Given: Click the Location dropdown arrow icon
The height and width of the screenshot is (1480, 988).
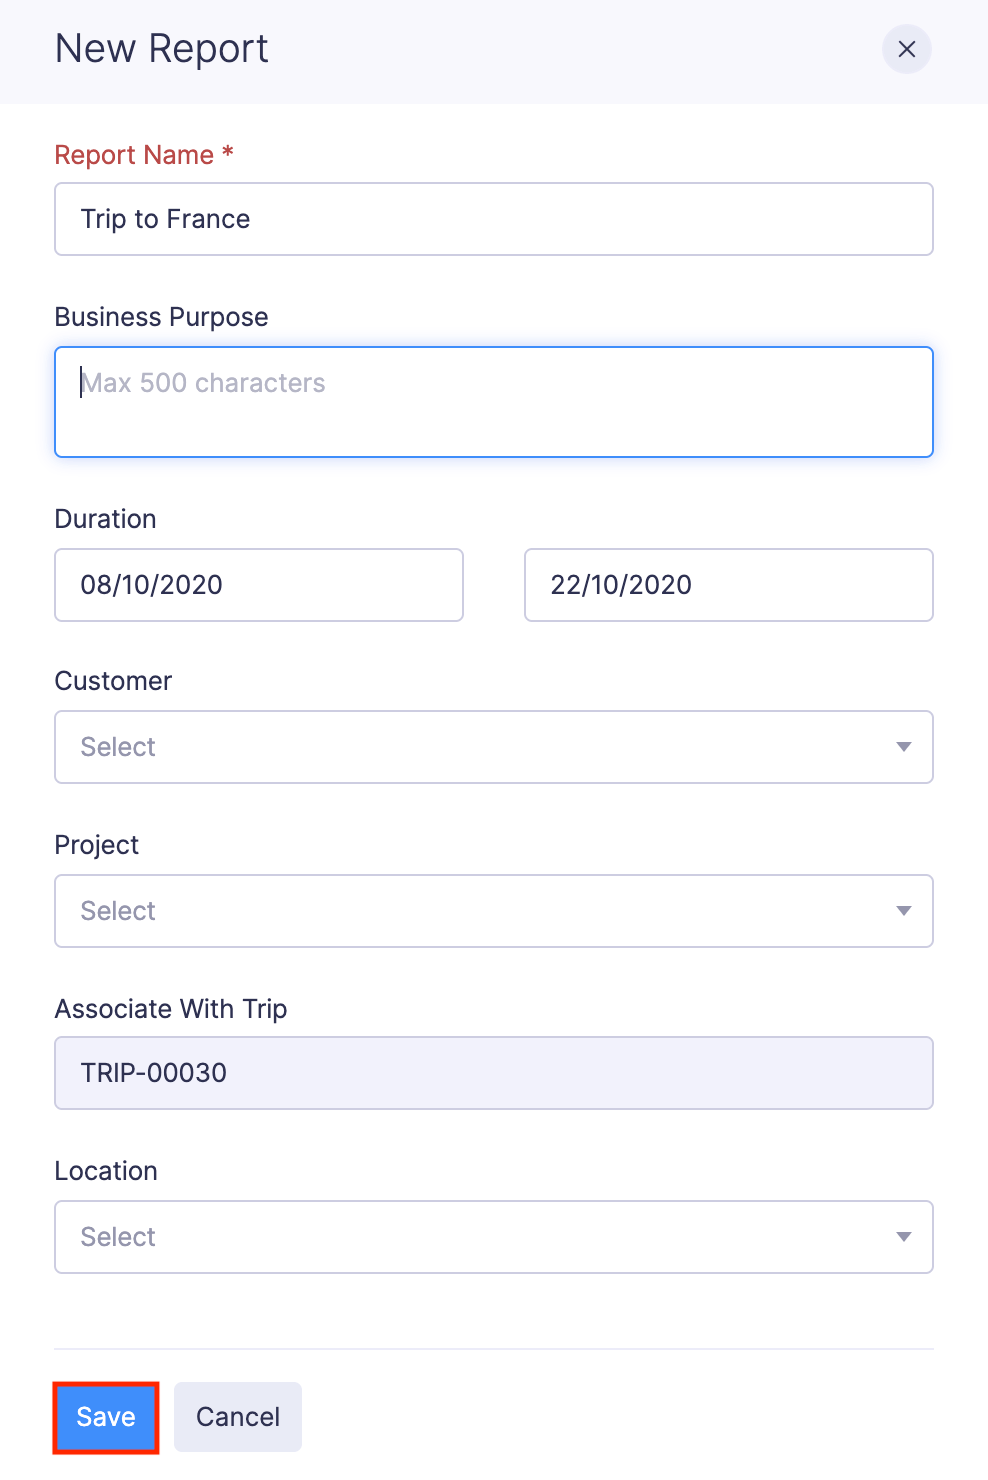Looking at the screenshot, I should (x=903, y=1237).
